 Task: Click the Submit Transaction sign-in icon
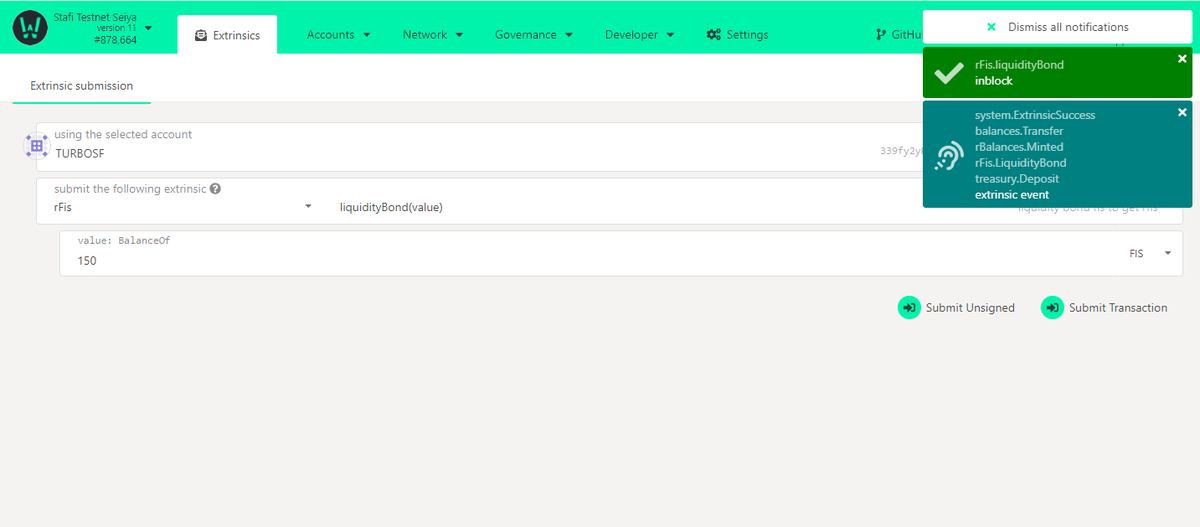coord(1052,308)
